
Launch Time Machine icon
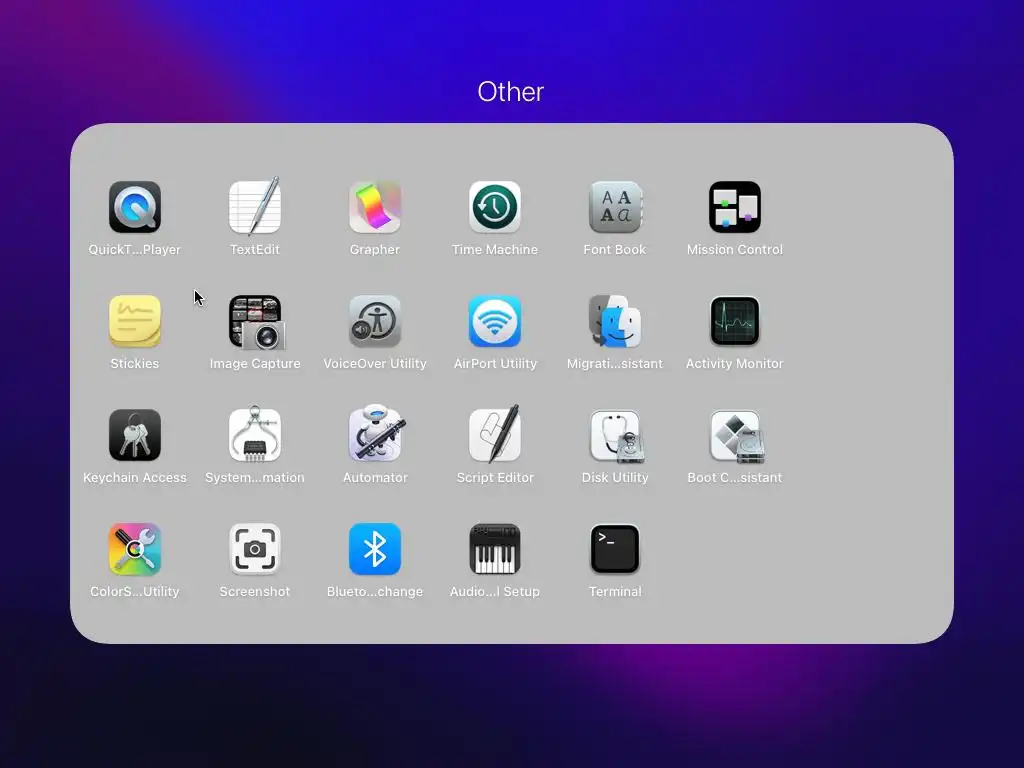coord(495,207)
